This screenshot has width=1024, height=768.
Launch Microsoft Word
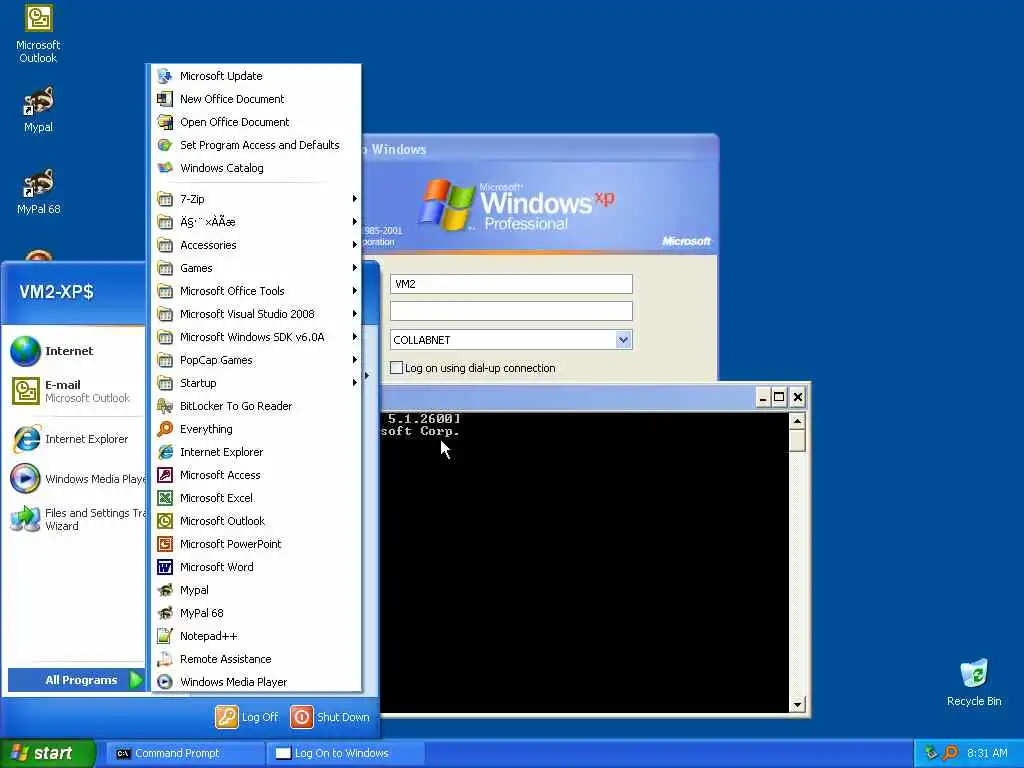tap(255, 567)
